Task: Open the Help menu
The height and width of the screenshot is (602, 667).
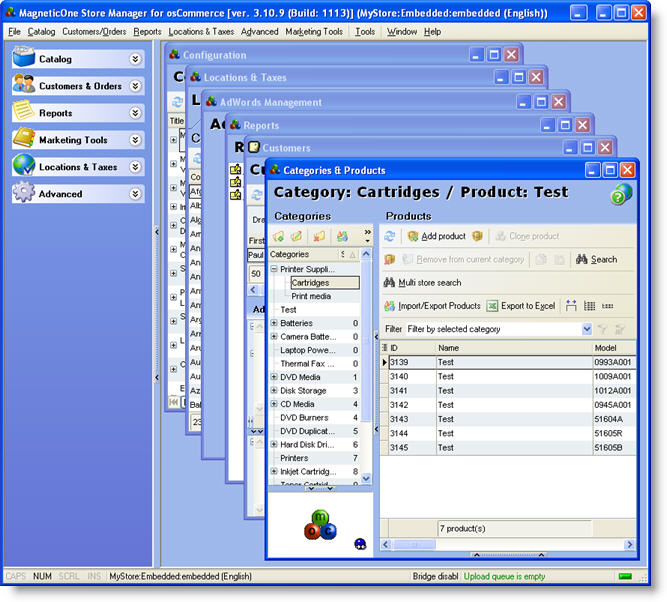Action: tap(432, 31)
